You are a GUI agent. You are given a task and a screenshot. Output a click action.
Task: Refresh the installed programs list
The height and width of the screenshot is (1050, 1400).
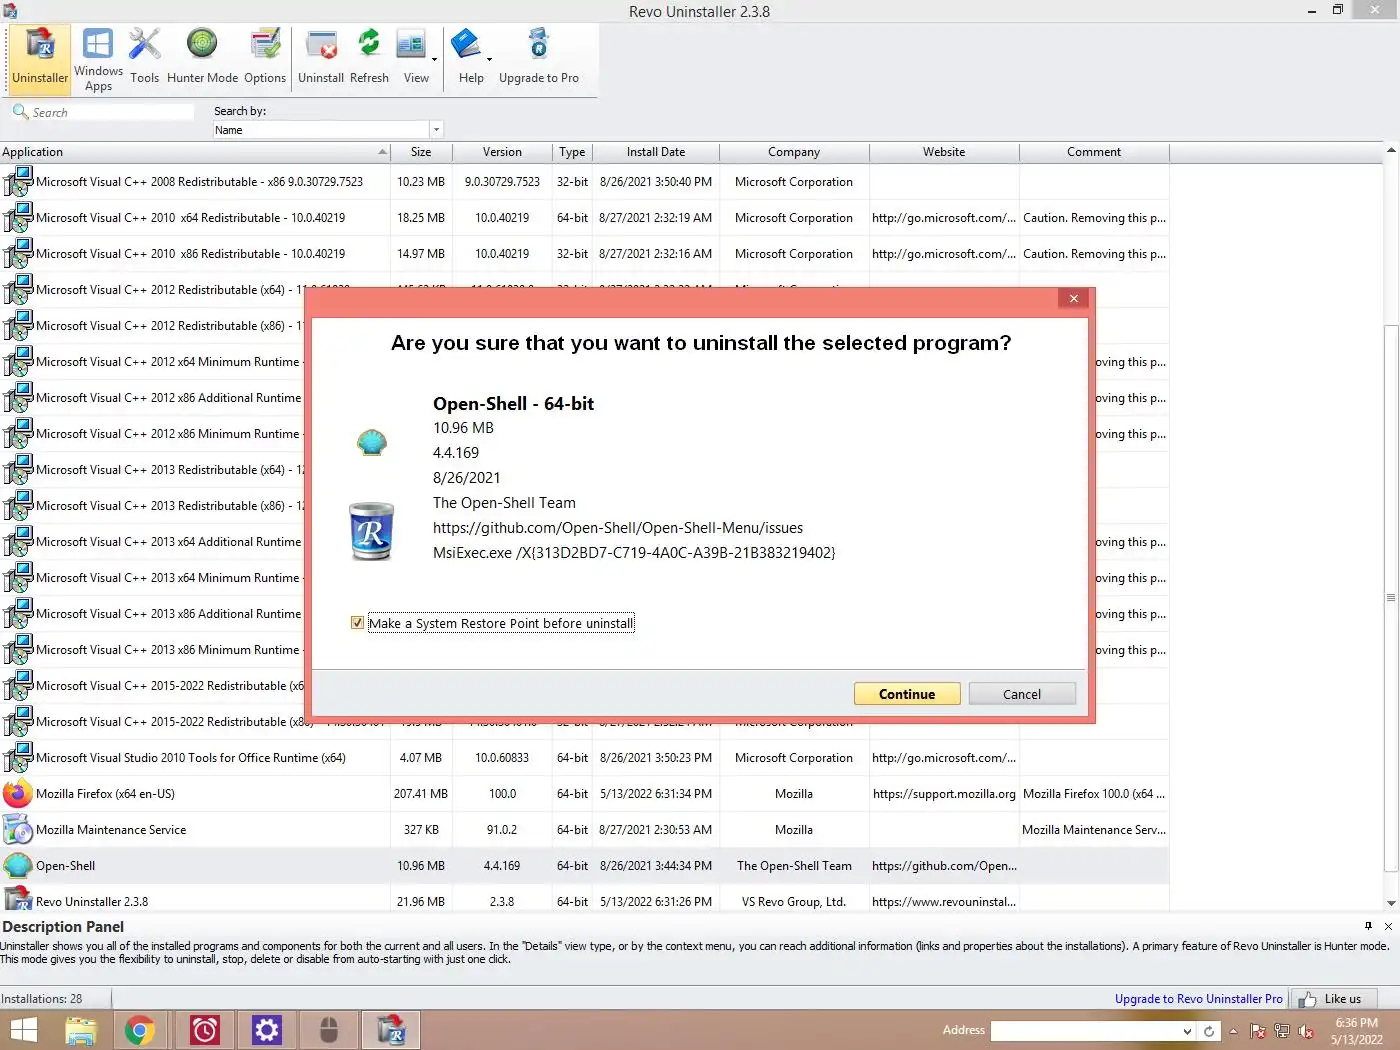click(x=369, y=58)
